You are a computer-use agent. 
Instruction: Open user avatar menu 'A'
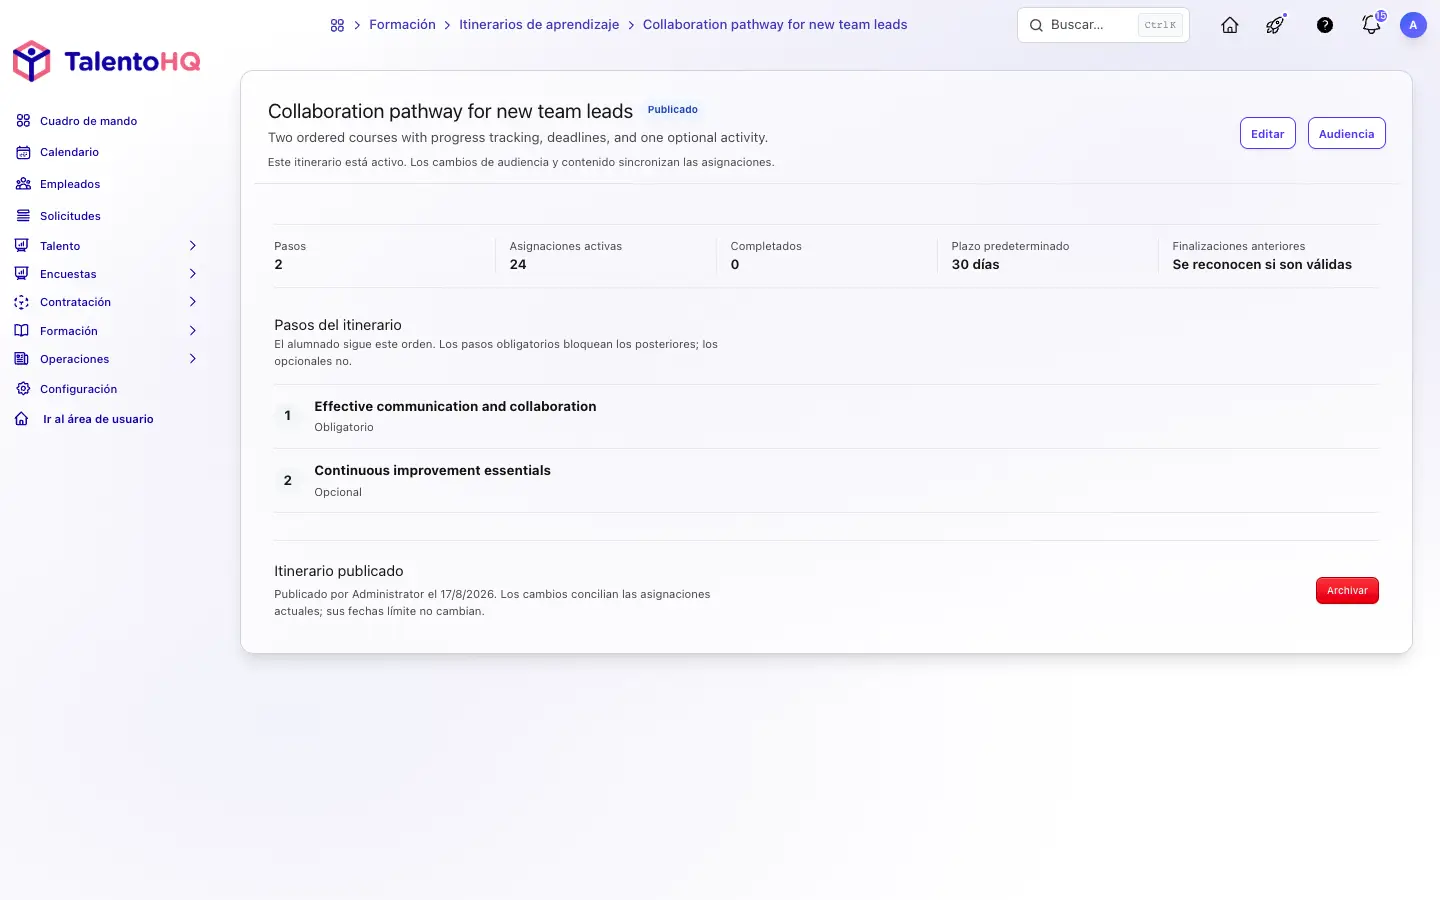pos(1413,25)
